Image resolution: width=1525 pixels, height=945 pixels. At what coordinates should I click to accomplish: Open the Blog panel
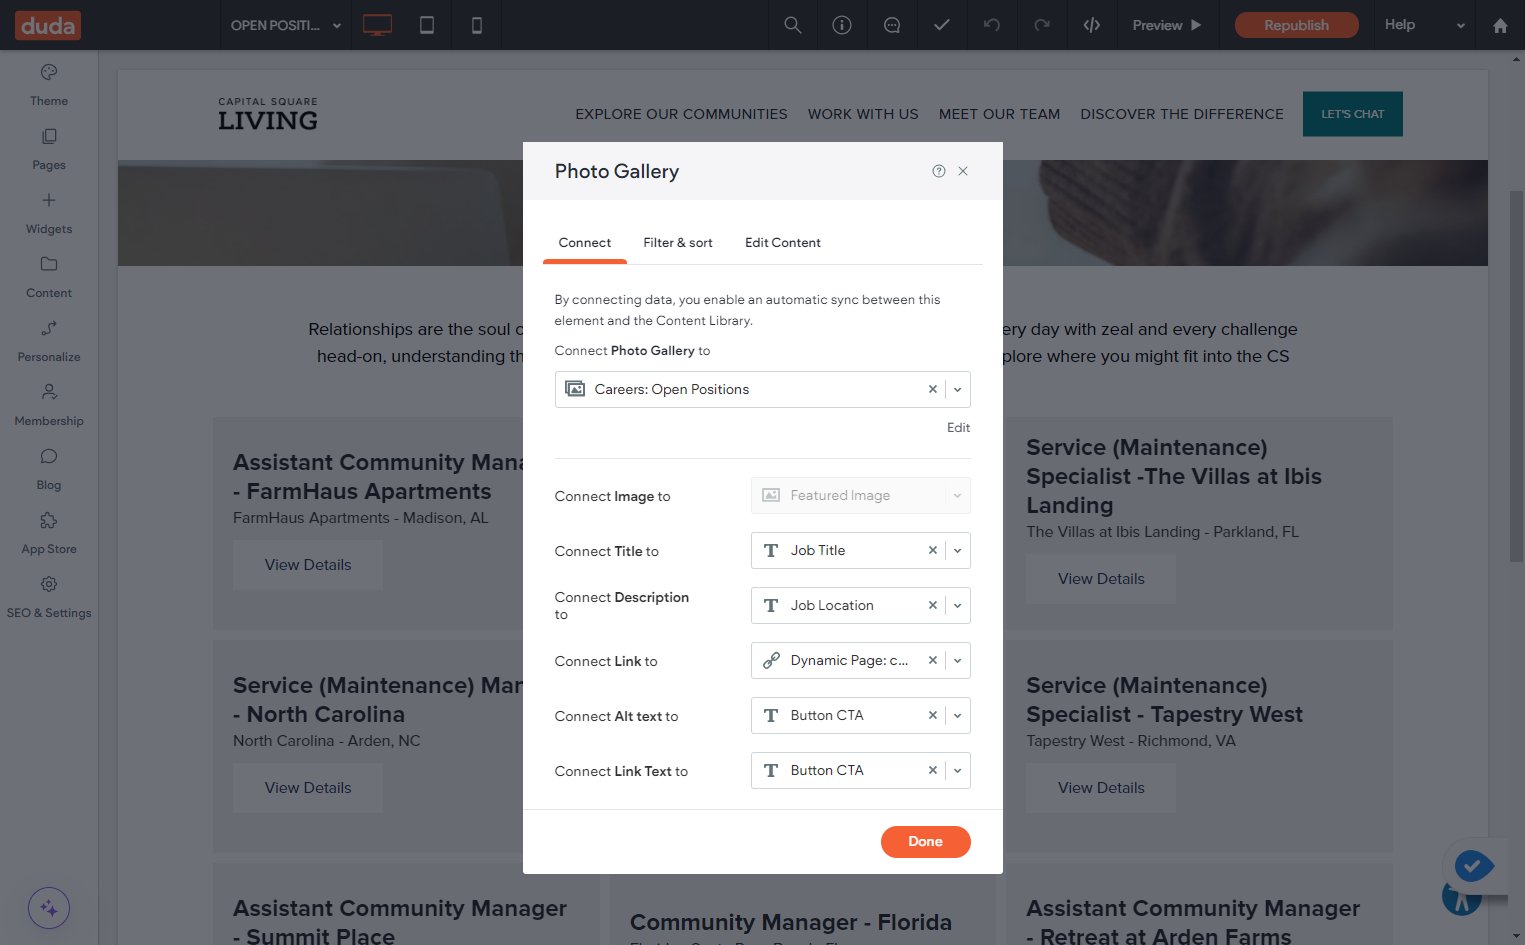(x=49, y=469)
